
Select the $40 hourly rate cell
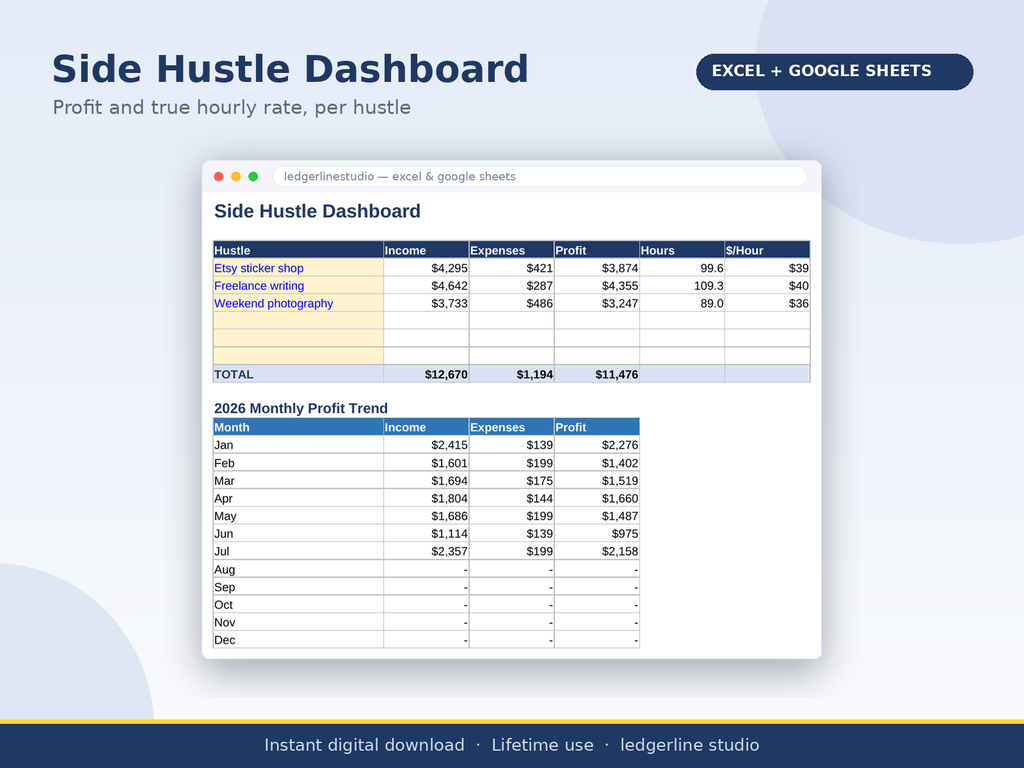click(x=767, y=285)
